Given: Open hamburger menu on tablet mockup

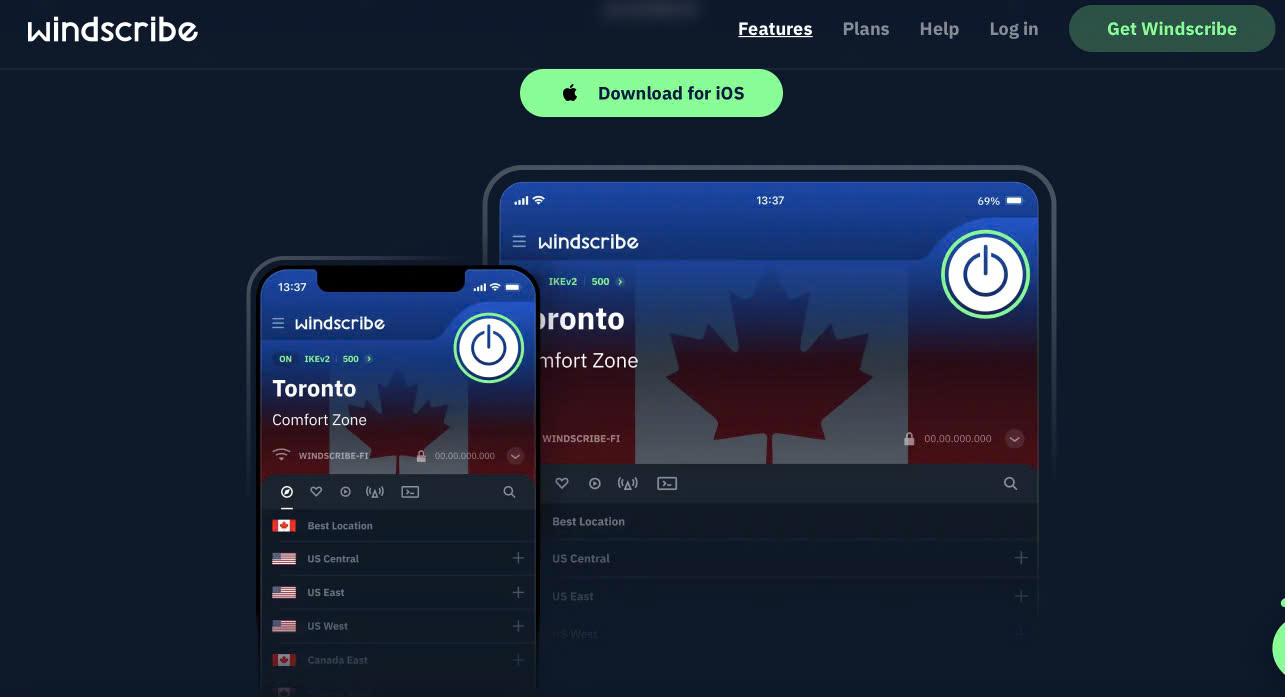Looking at the screenshot, I should pyautogui.click(x=519, y=241).
